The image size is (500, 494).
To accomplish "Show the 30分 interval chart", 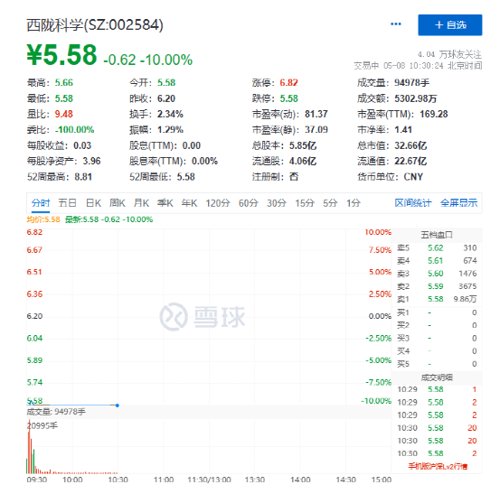I will tap(277, 203).
